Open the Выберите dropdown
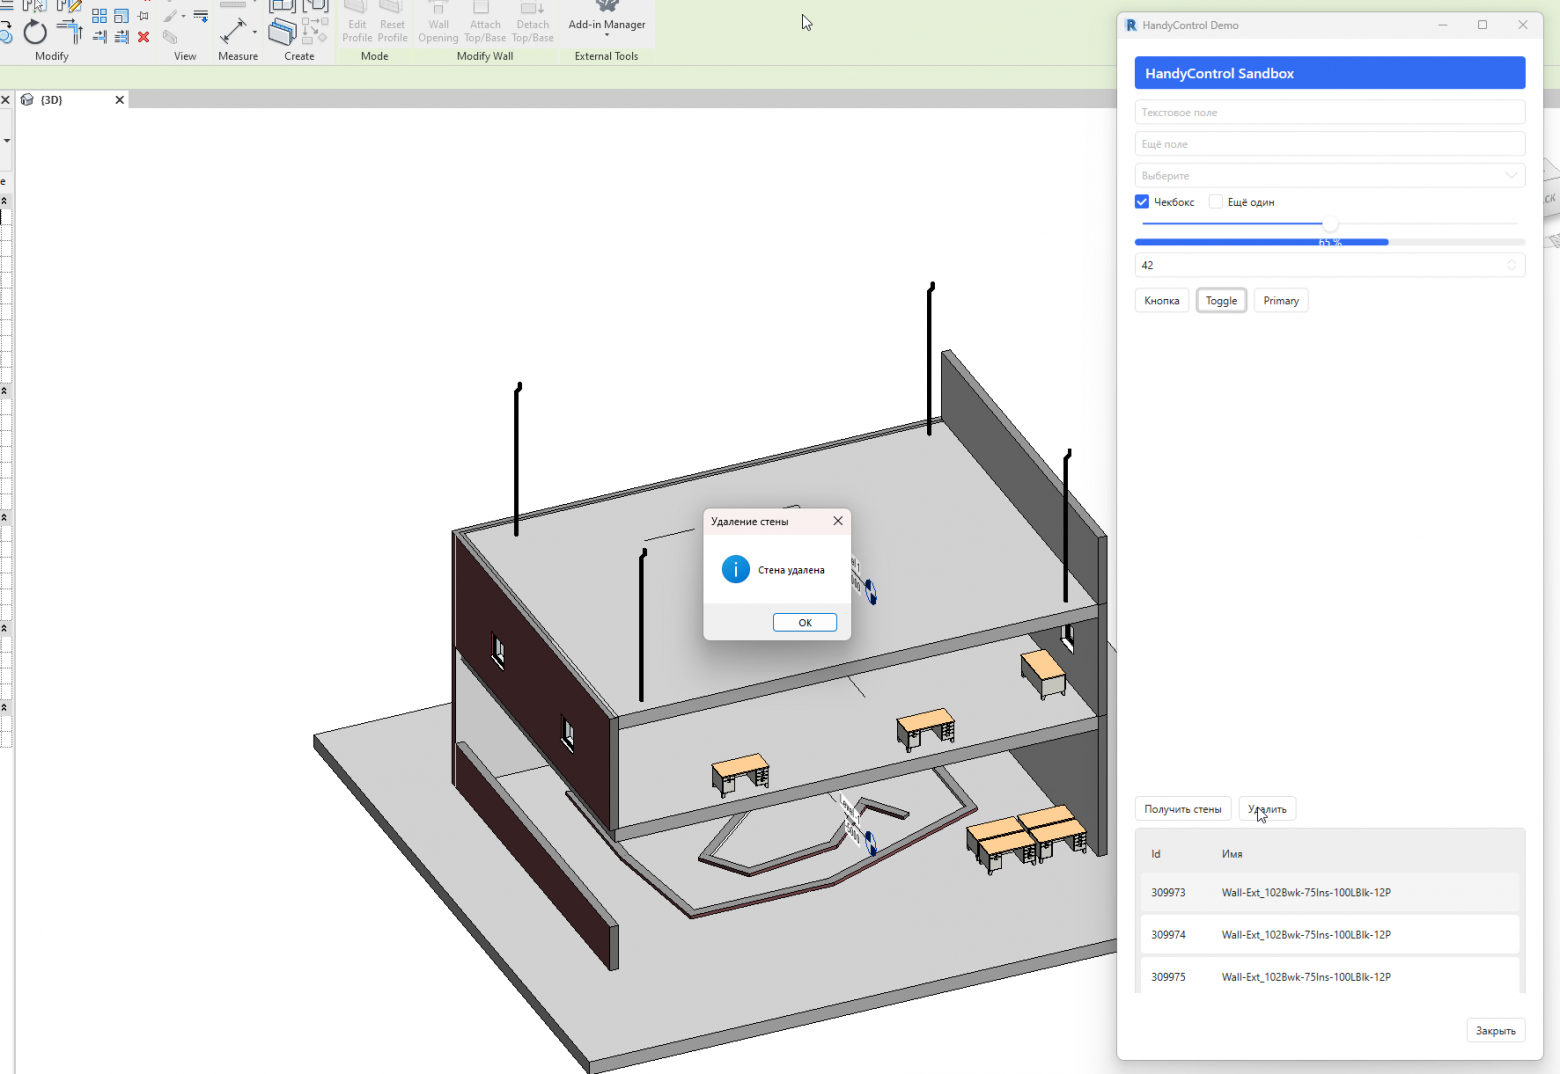The height and width of the screenshot is (1074, 1560). pyautogui.click(x=1329, y=175)
